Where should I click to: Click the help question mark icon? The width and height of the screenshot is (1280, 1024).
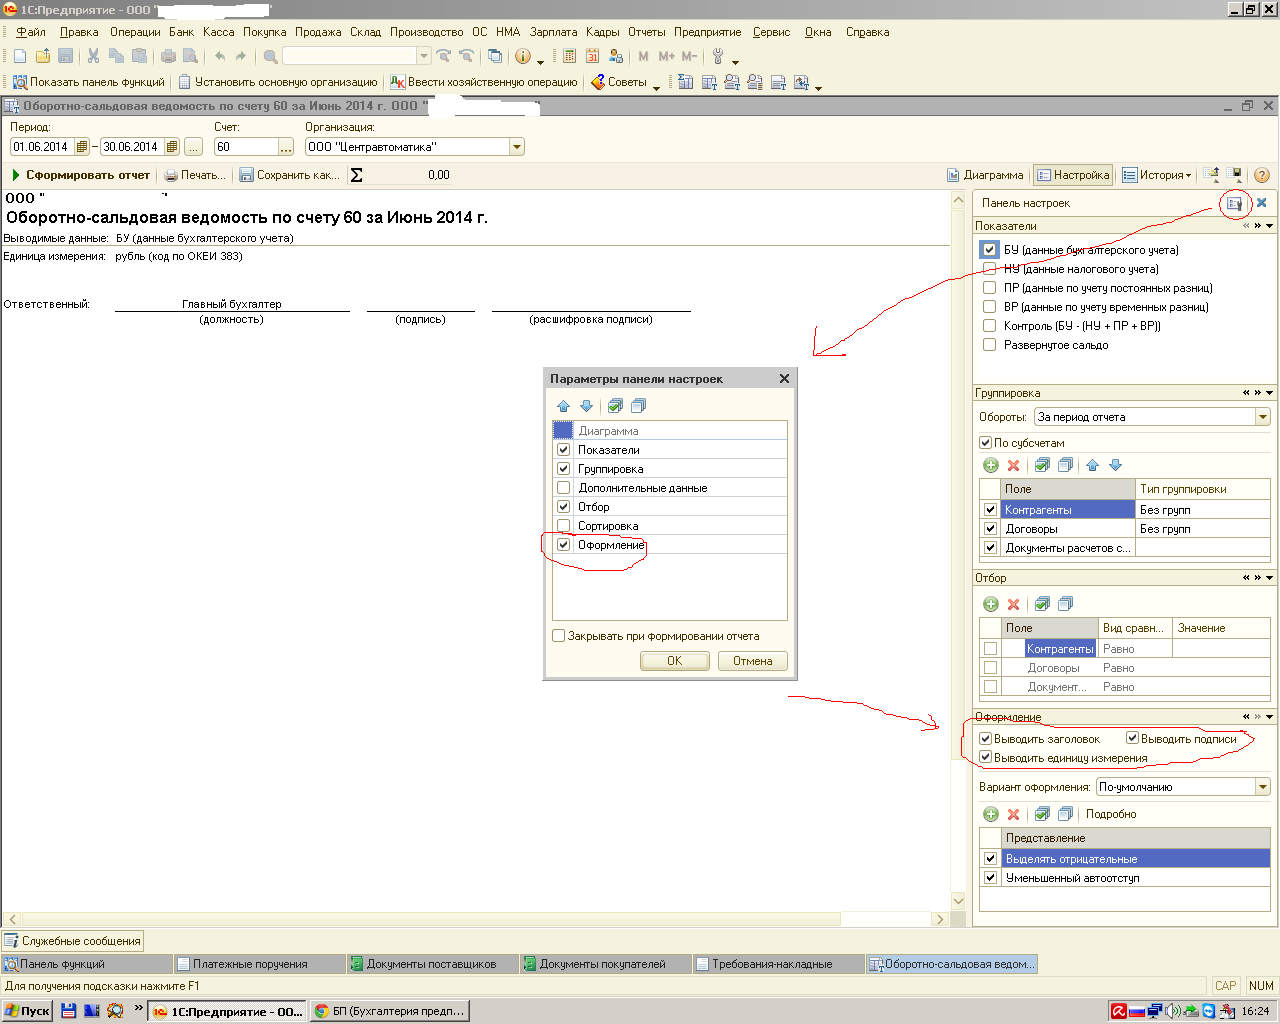(1261, 175)
